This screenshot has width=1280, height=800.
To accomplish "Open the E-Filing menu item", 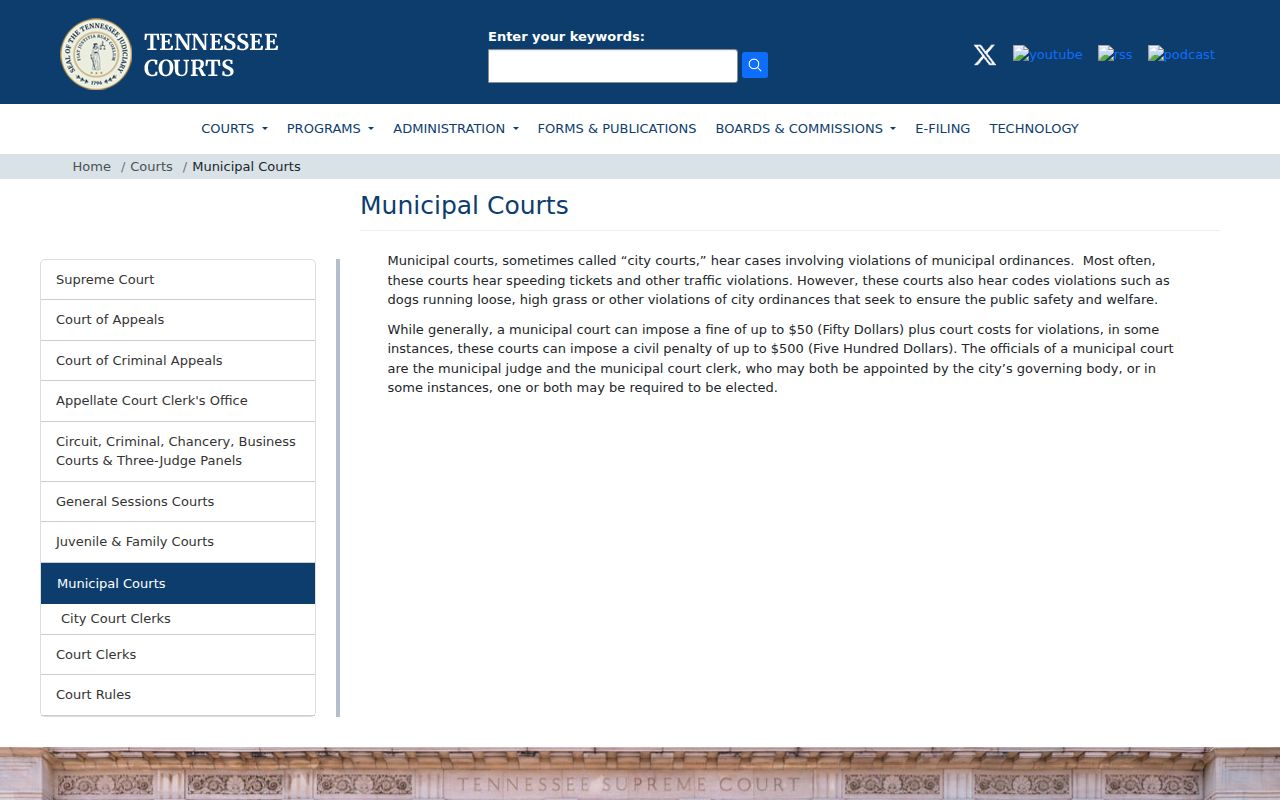I will tap(943, 128).
